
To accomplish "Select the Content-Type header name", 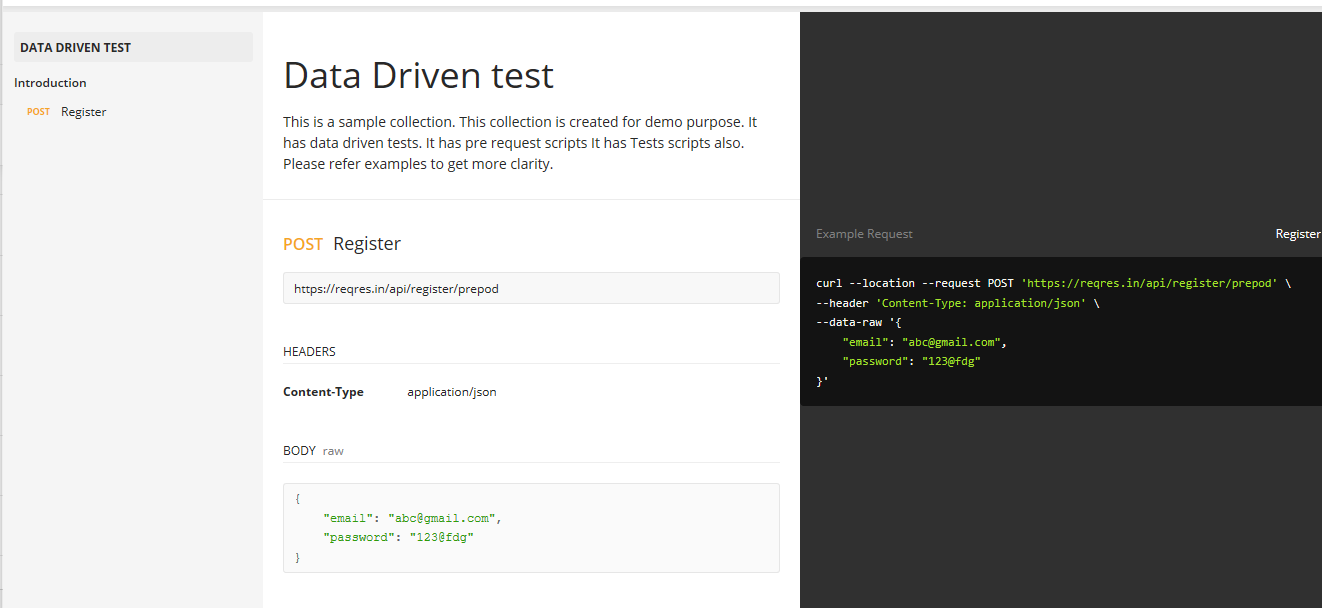I will 323,392.
